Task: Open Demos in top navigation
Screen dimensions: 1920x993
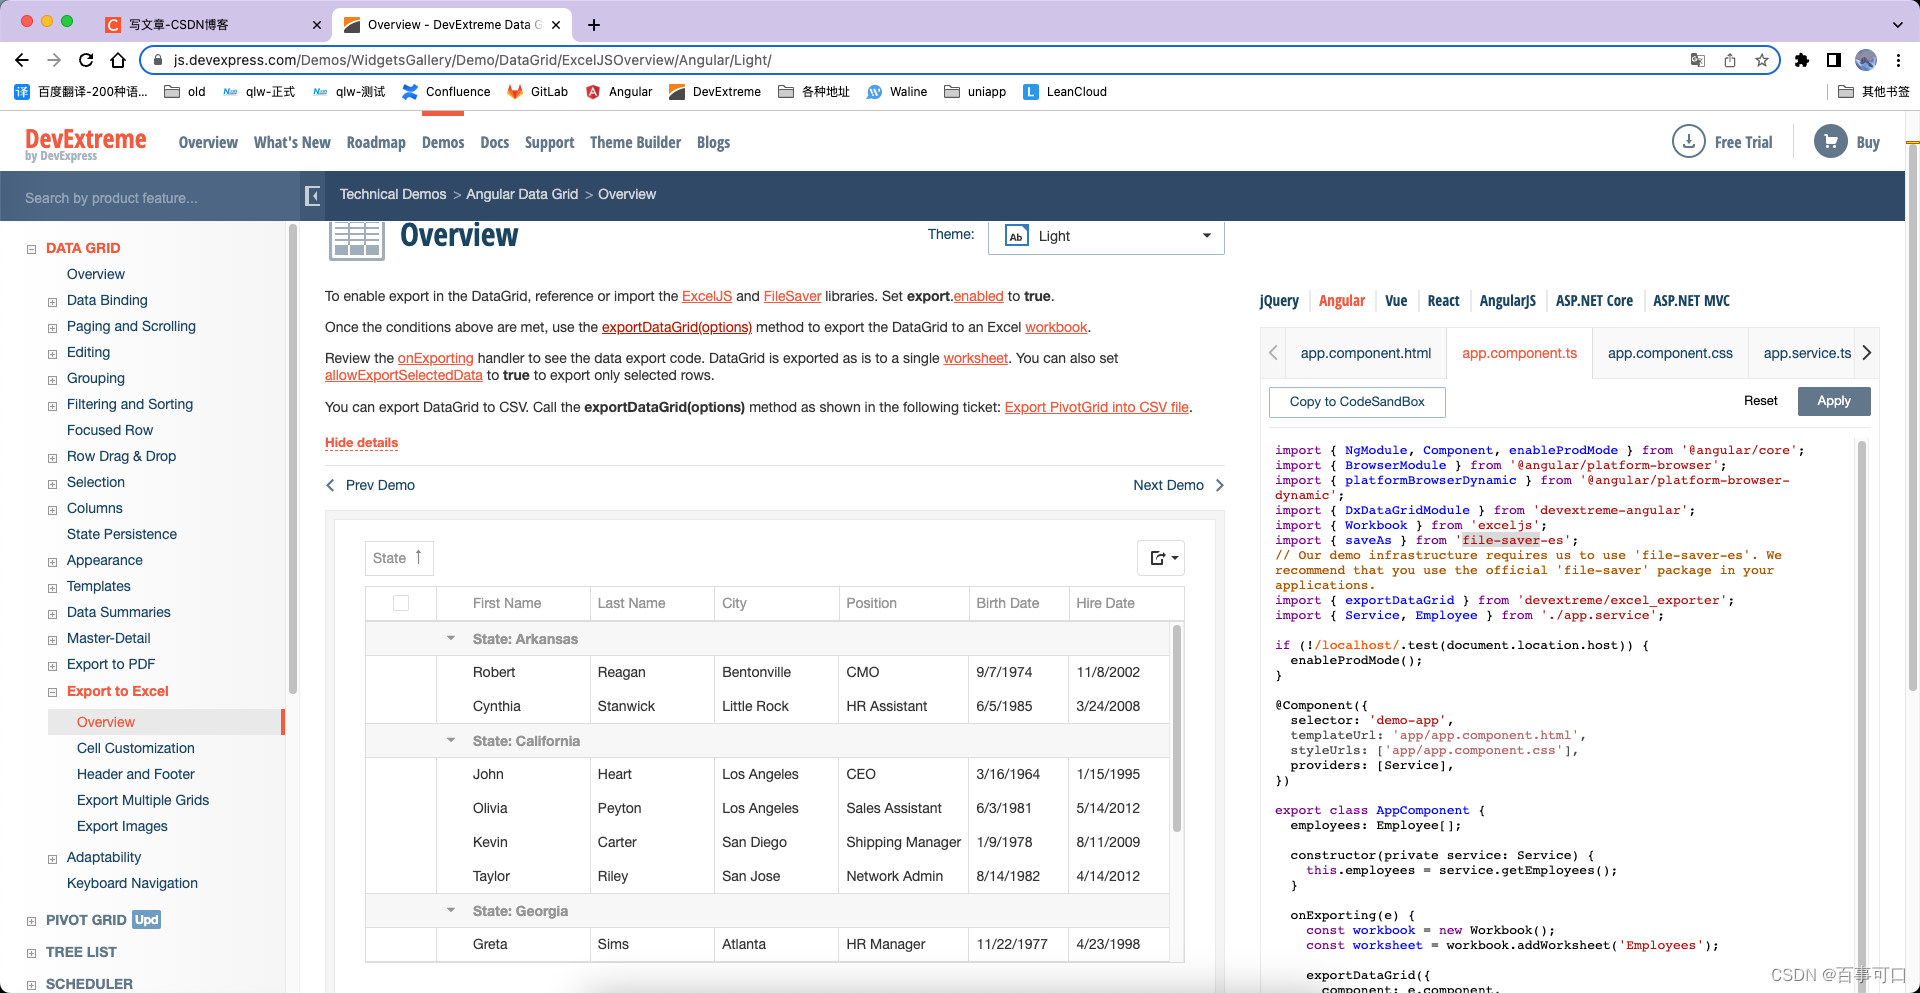Action: click(x=443, y=143)
